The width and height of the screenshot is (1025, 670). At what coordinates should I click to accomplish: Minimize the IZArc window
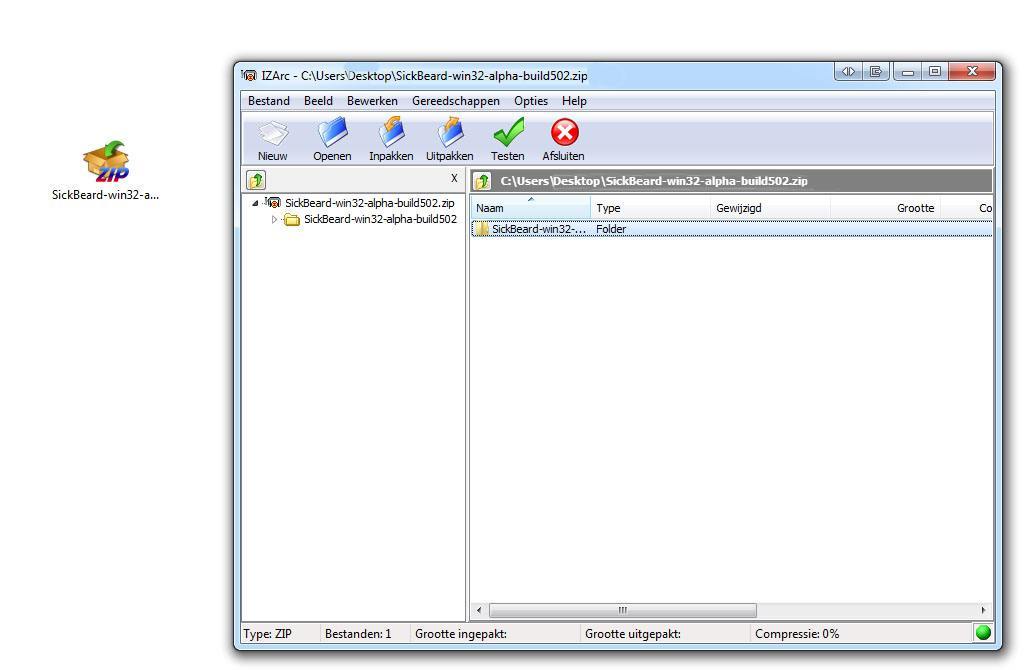[x=907, y=71]
